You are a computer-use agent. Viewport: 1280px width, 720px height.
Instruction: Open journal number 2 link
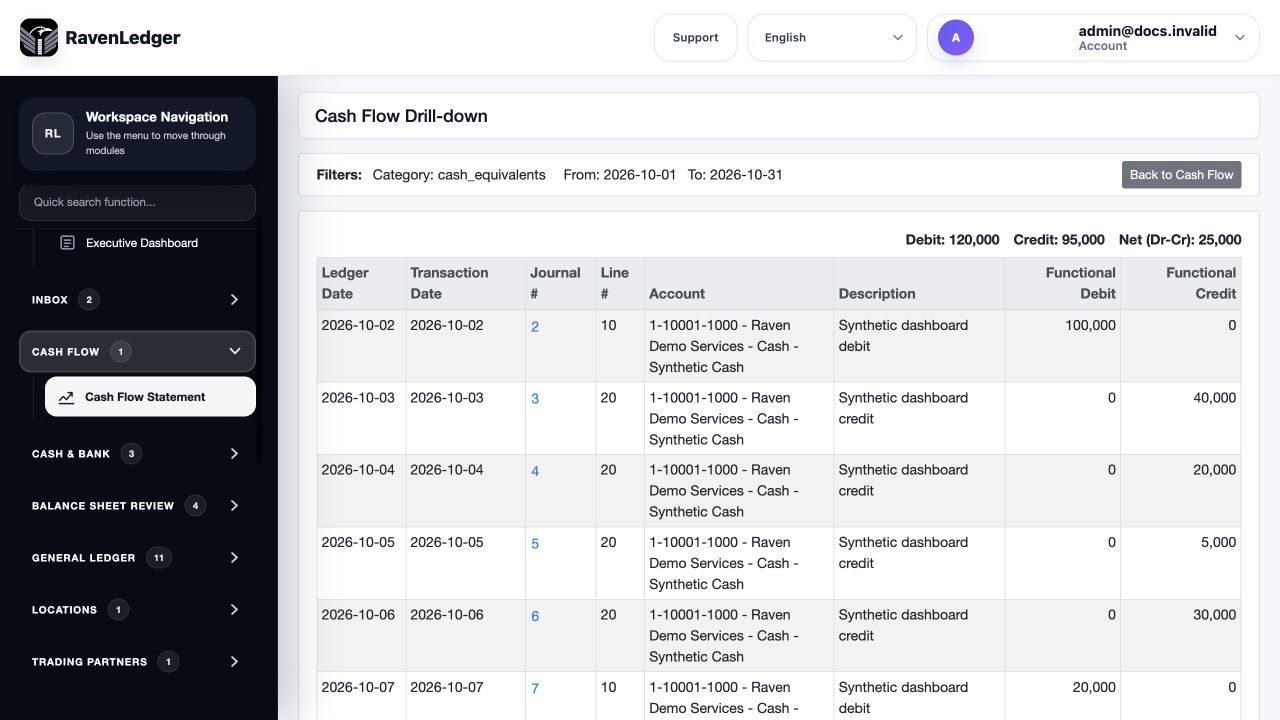click(x=535, y=327)
